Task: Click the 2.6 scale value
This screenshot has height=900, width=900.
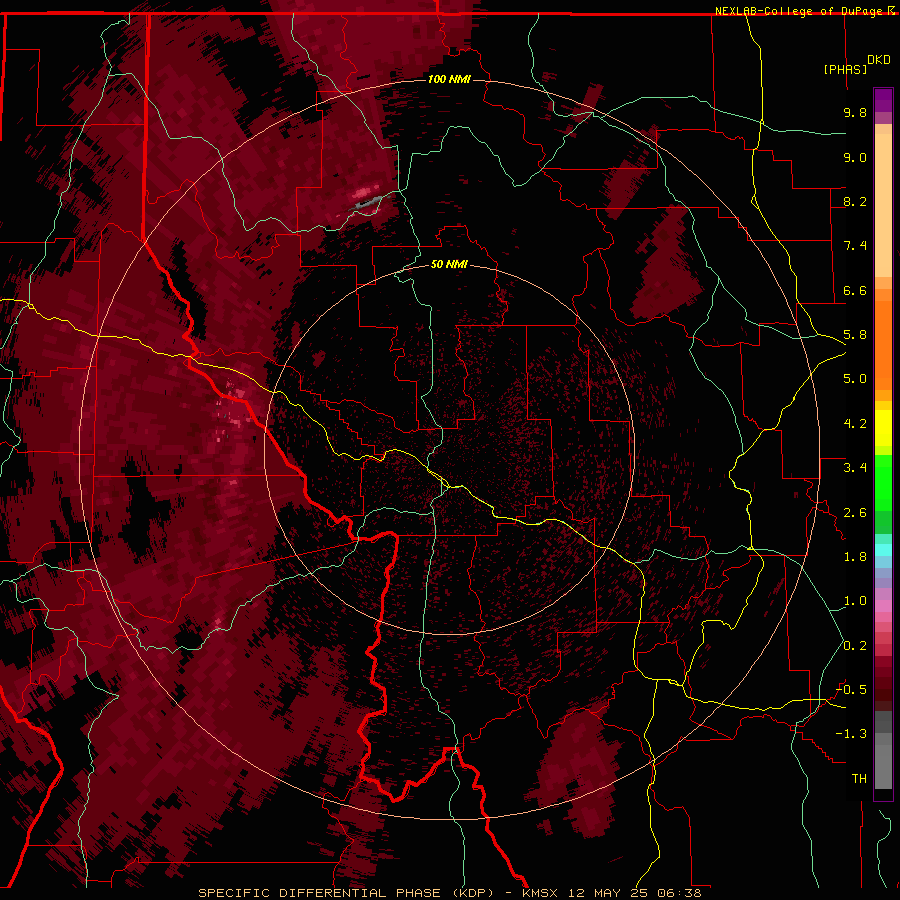Action: (855, 513)
